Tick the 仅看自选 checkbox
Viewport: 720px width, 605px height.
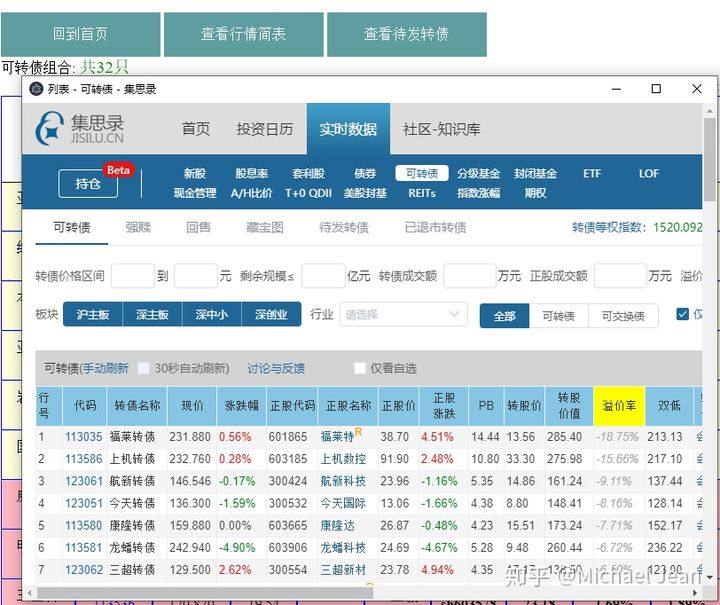click(x=360, y=368)
